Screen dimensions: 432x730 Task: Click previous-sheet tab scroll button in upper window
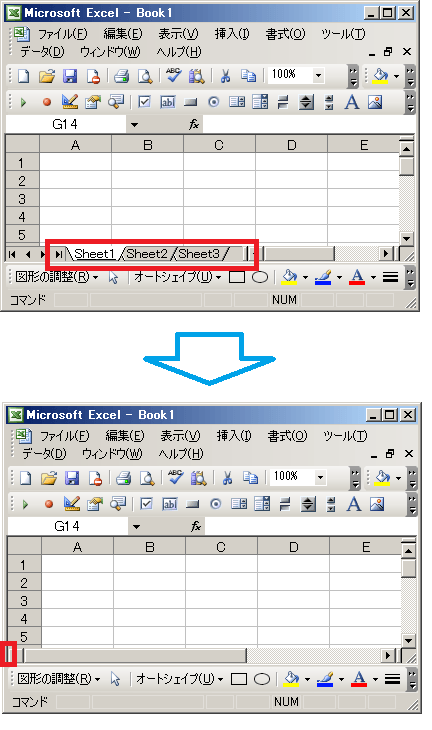(x=27, y=254)
